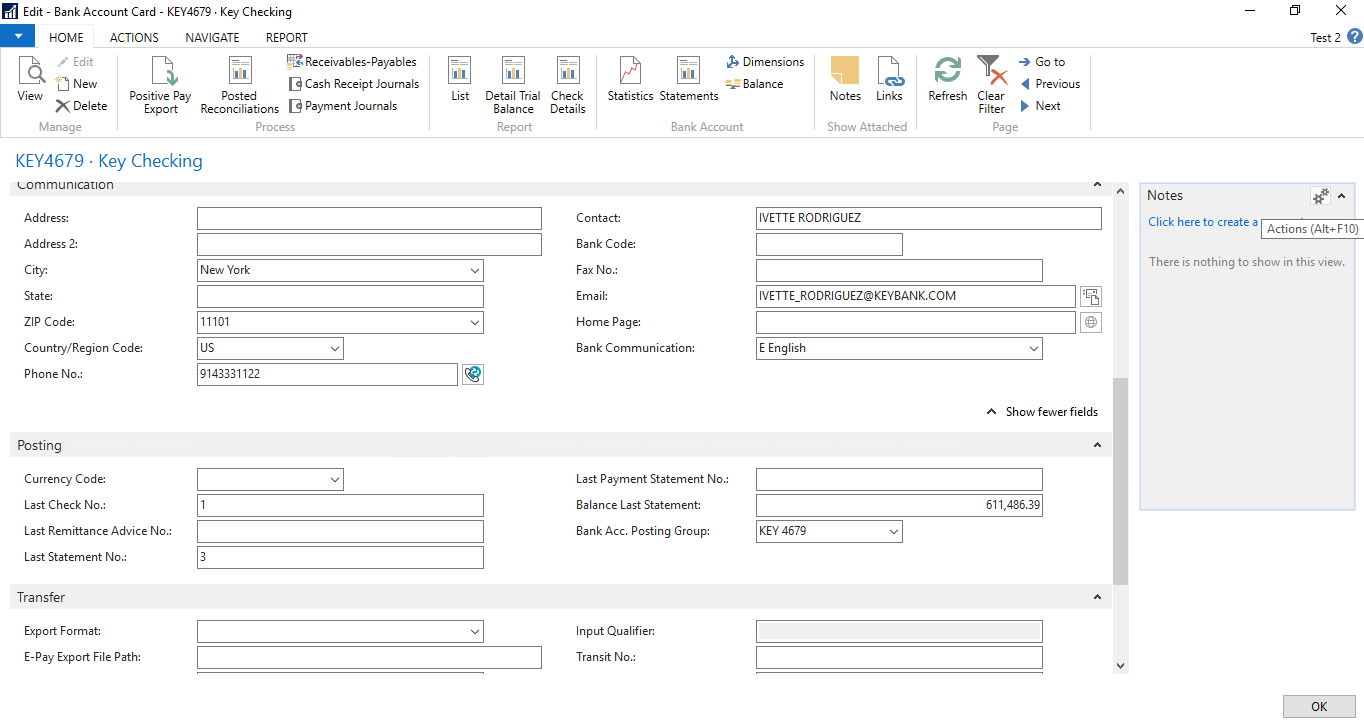The height and width of the screenshot is (723, 1364).
Task: Open the City dropdown
Action: pyautogui.click(x=474, y=270)
